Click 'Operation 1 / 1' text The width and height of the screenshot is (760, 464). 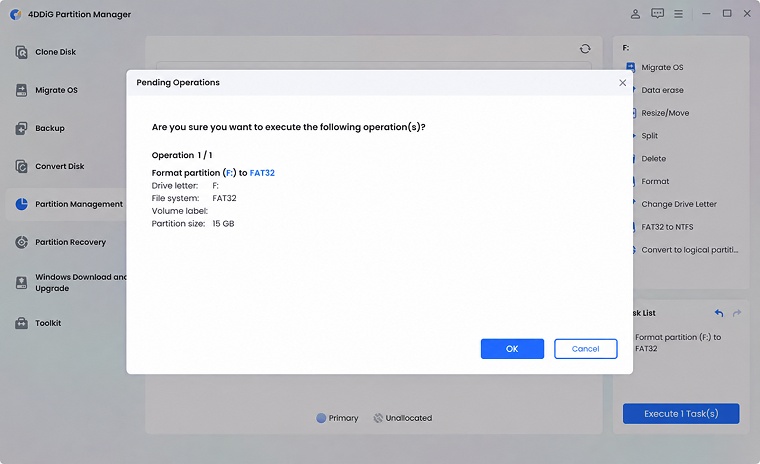(x=182, y=155)
